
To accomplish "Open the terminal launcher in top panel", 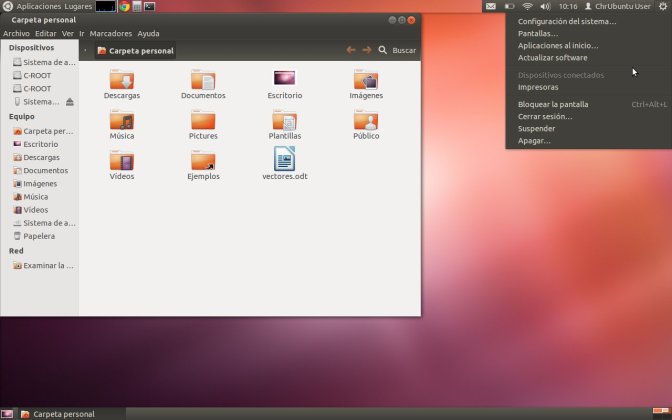I will (x=149, y=6).
